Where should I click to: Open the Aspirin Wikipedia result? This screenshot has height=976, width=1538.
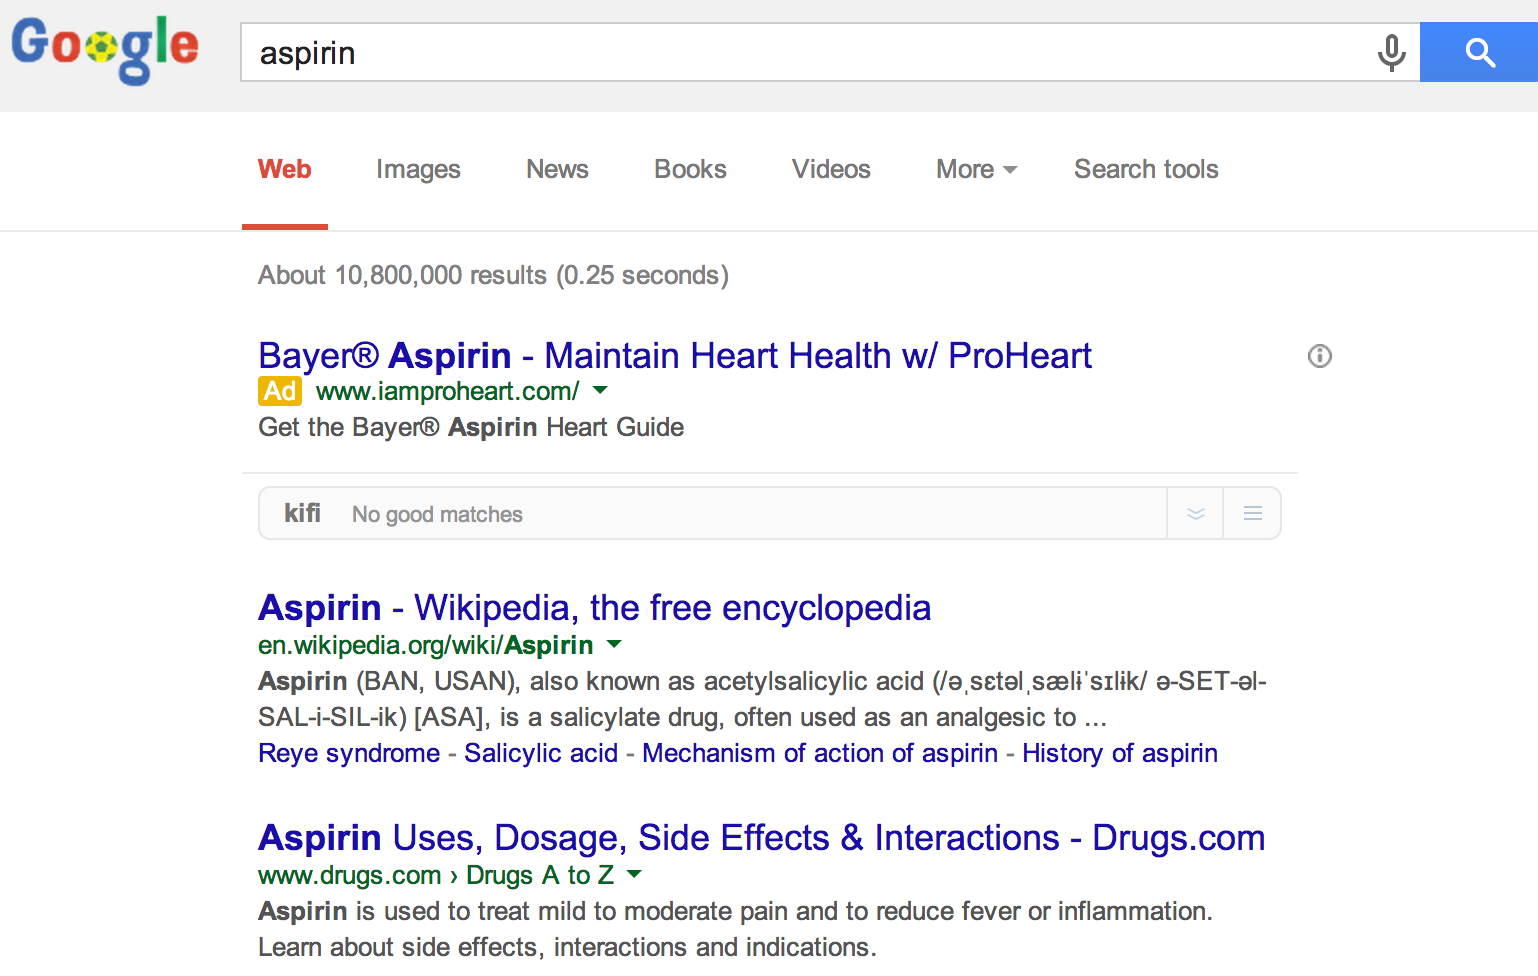tap(594, 607)
